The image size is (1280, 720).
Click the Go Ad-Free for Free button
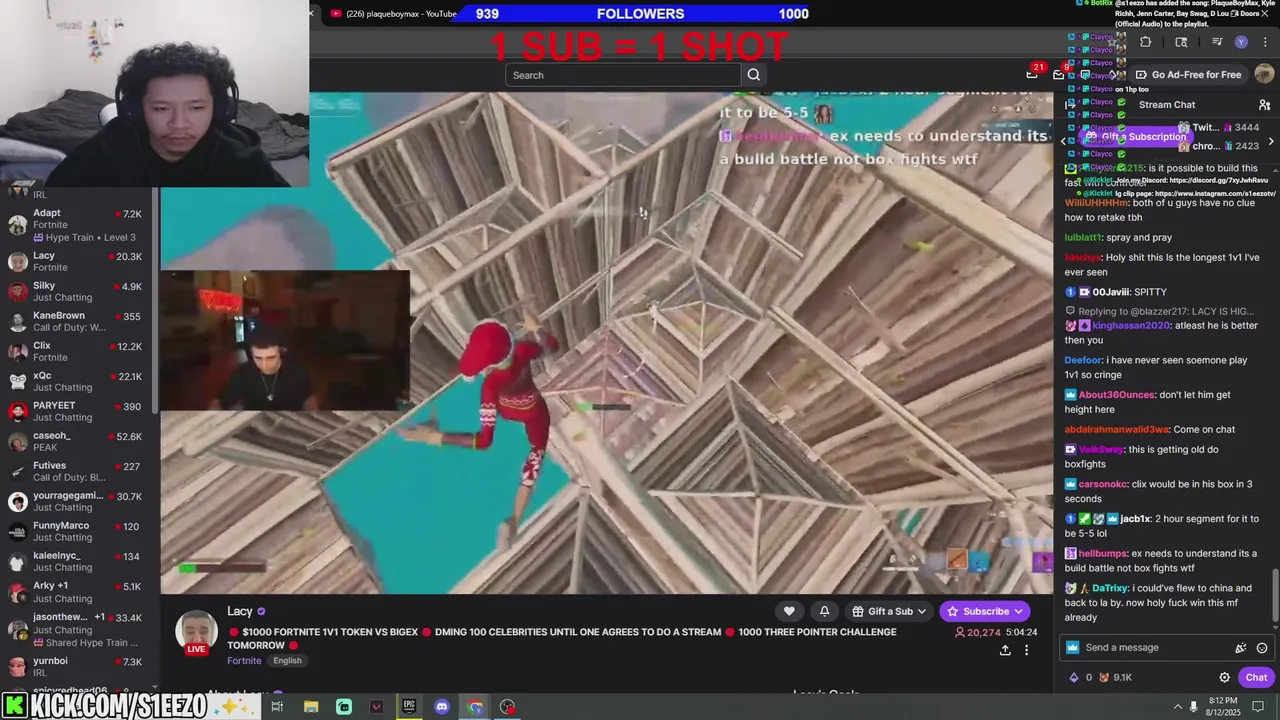click(1188, 74)
